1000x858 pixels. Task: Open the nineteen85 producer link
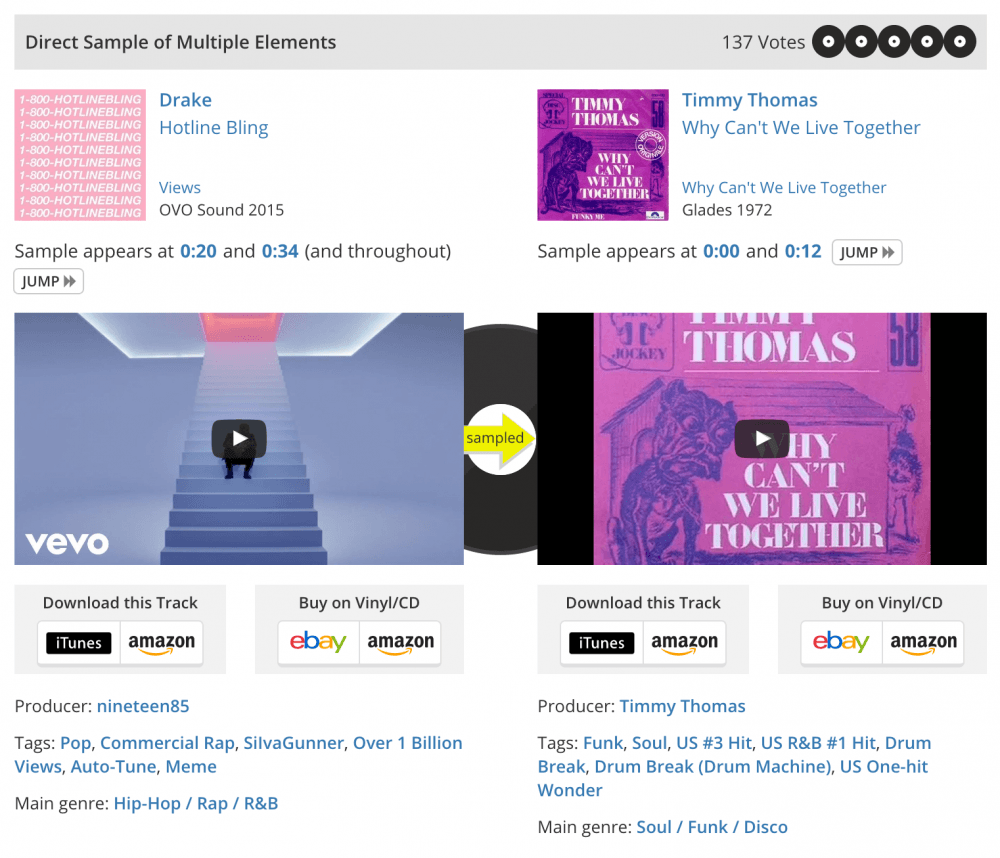pos(143,706)
